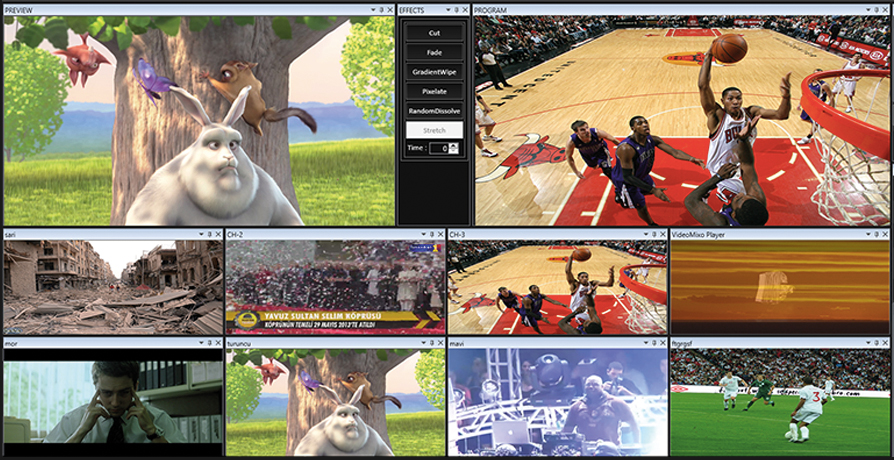Click the Pixelate effect button
894x460 pixels.
[x=434, y=91]
